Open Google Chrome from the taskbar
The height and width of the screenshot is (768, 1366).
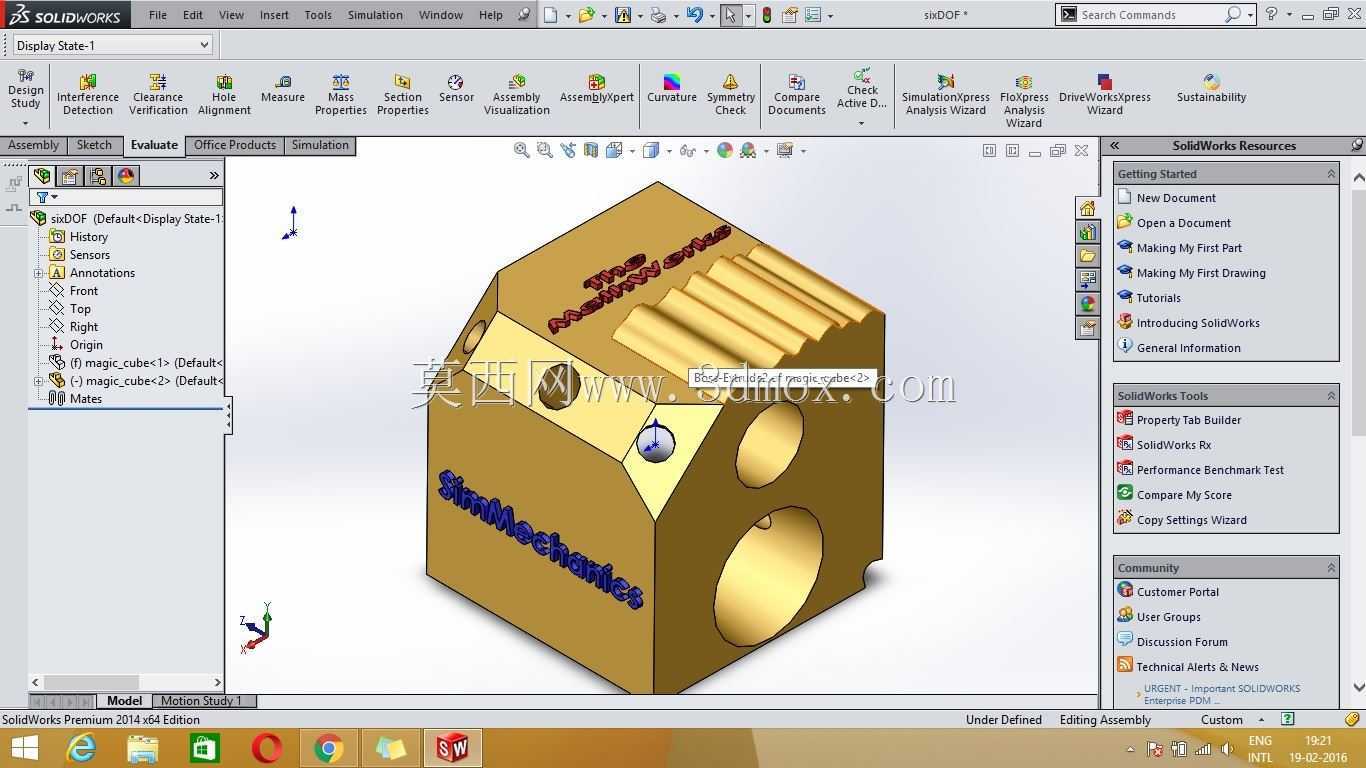click(329, 748)
